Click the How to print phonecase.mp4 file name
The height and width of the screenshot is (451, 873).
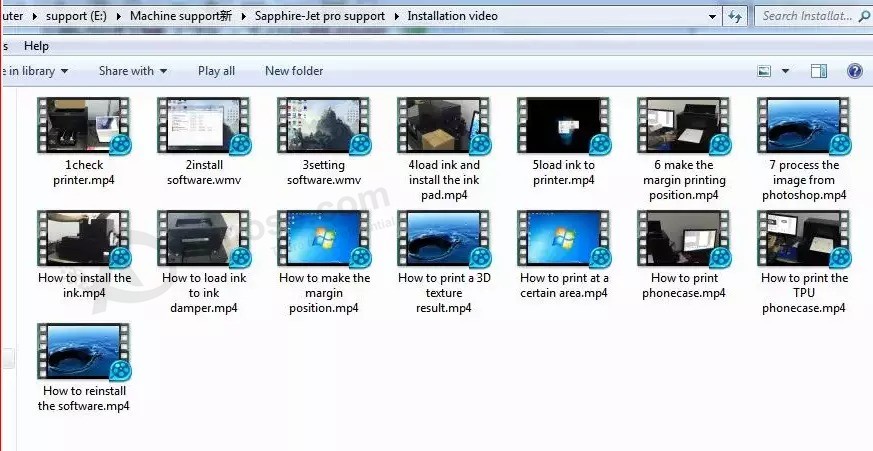click(684, 286)
